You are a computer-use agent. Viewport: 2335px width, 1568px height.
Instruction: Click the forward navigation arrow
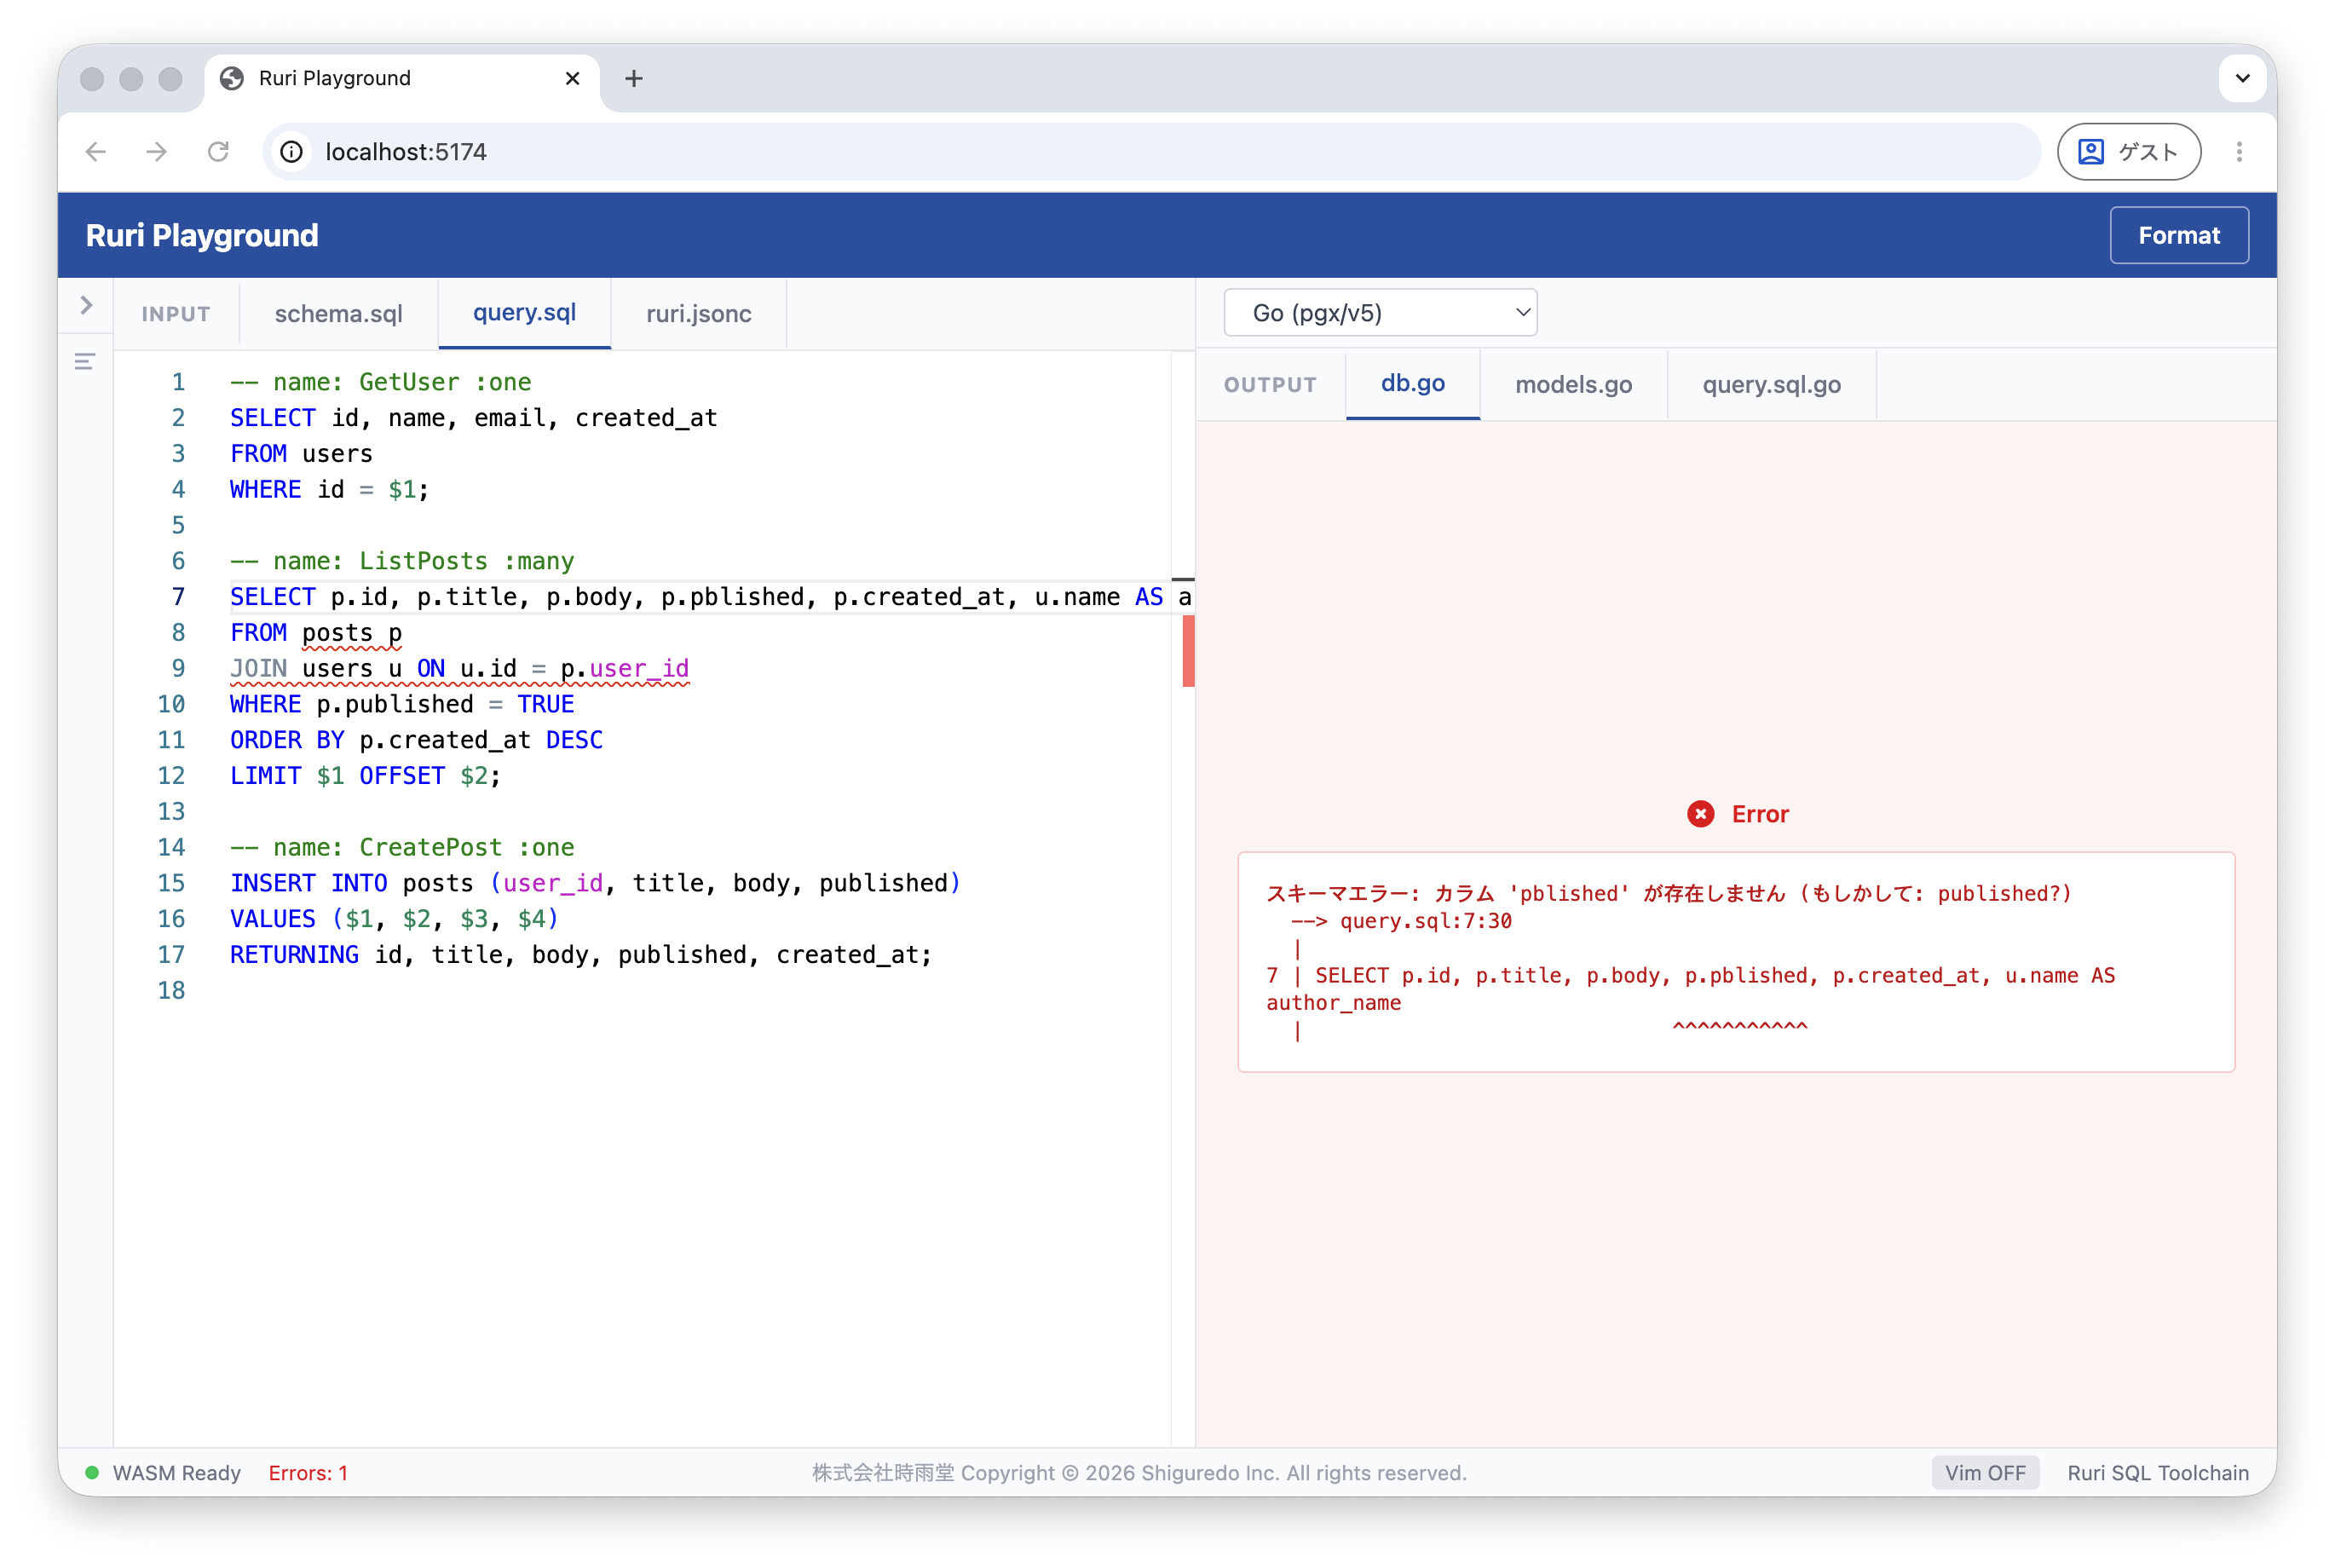click(157, 152)
